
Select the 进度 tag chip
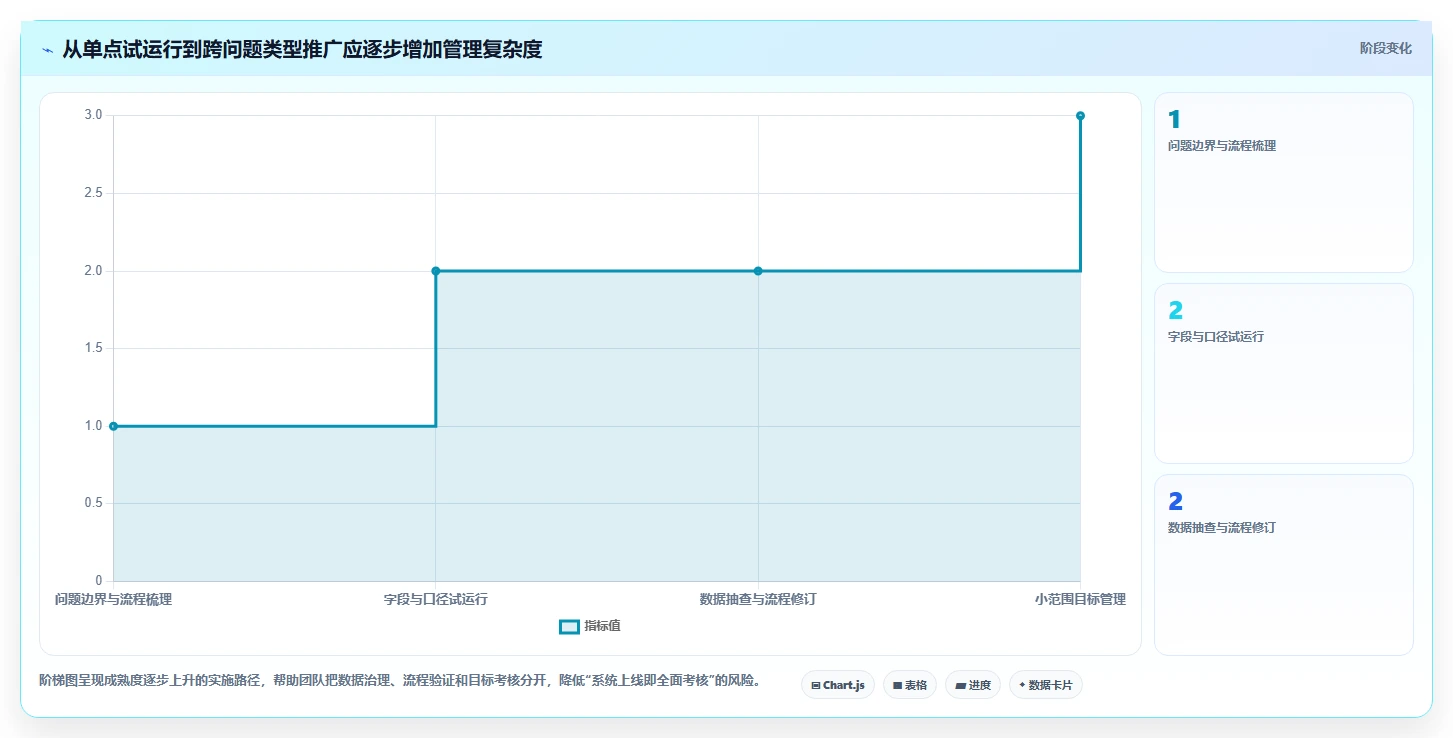coord(972,685)
